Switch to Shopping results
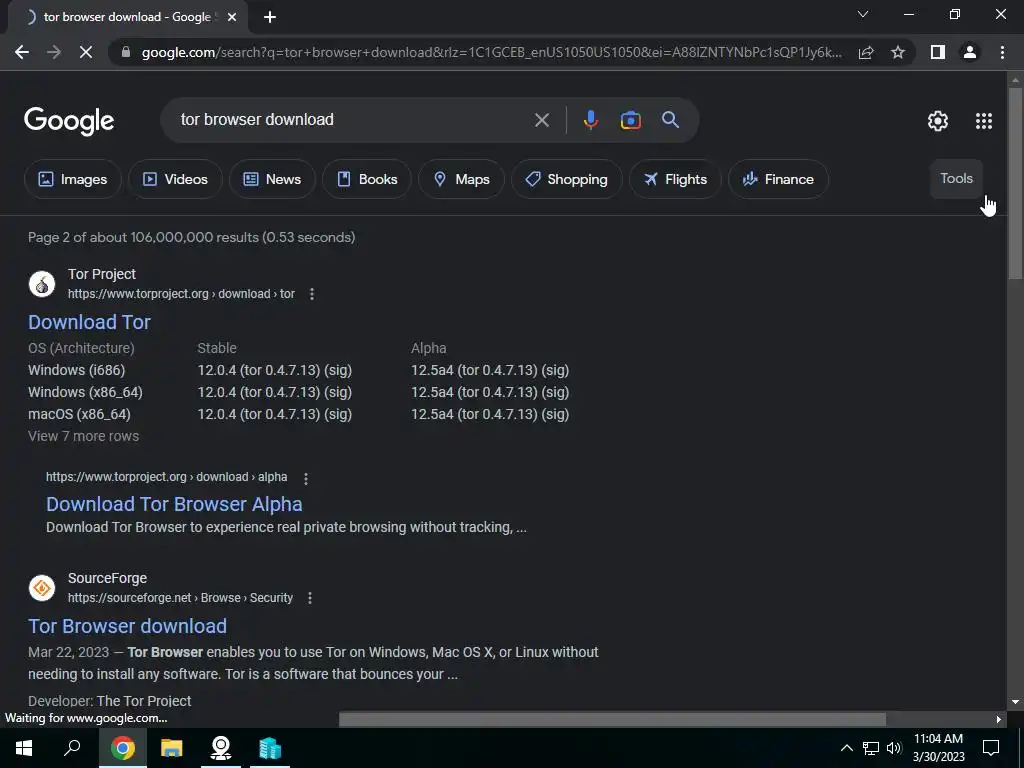 566,179
